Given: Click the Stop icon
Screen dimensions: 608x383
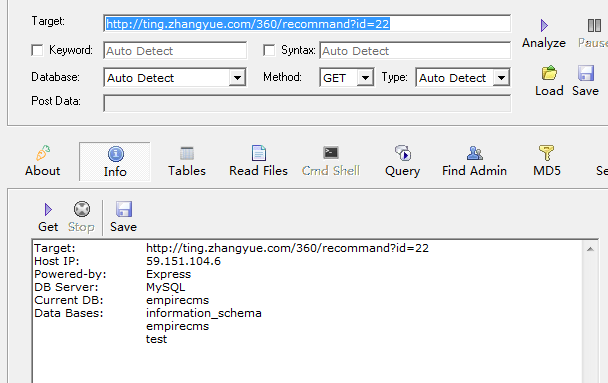Looking at the screenshot, I should tap(82, 209).
